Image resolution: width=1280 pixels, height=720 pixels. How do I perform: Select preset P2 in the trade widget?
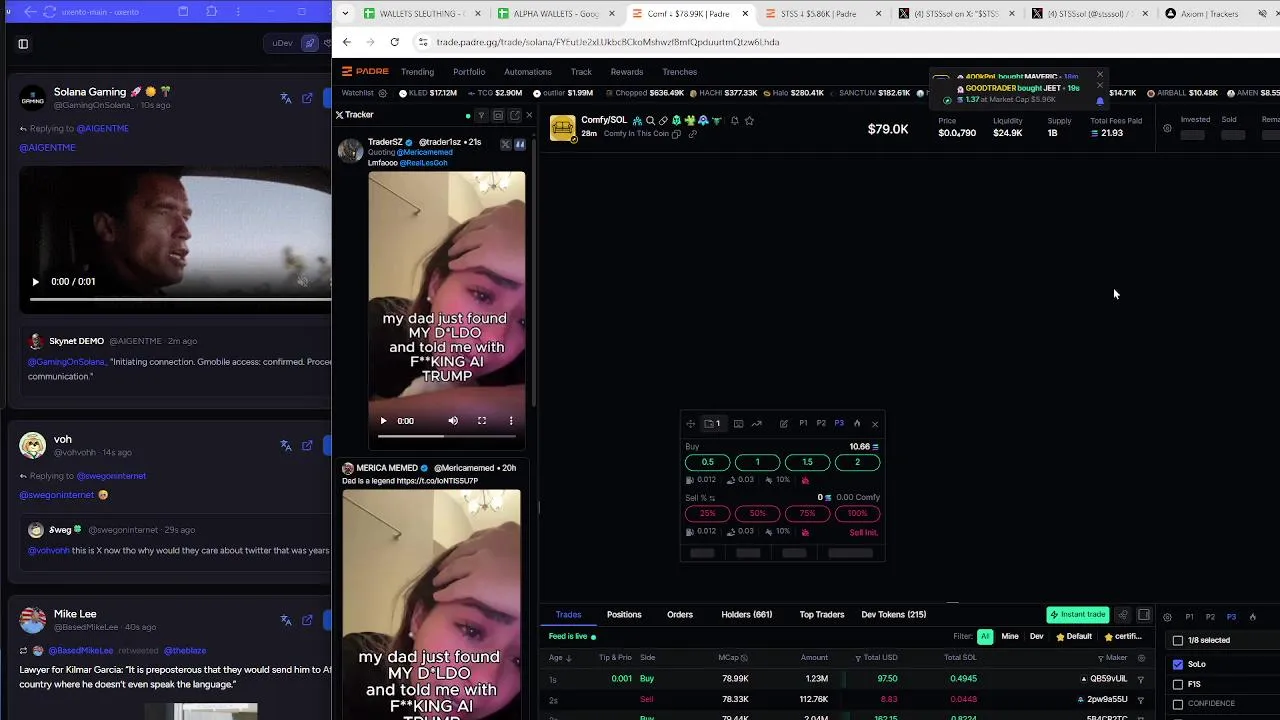821,423
